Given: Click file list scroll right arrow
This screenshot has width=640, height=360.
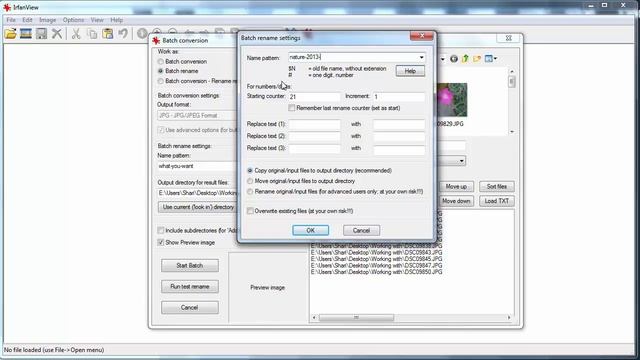Looking at the screenshot, I should [509, 318].
